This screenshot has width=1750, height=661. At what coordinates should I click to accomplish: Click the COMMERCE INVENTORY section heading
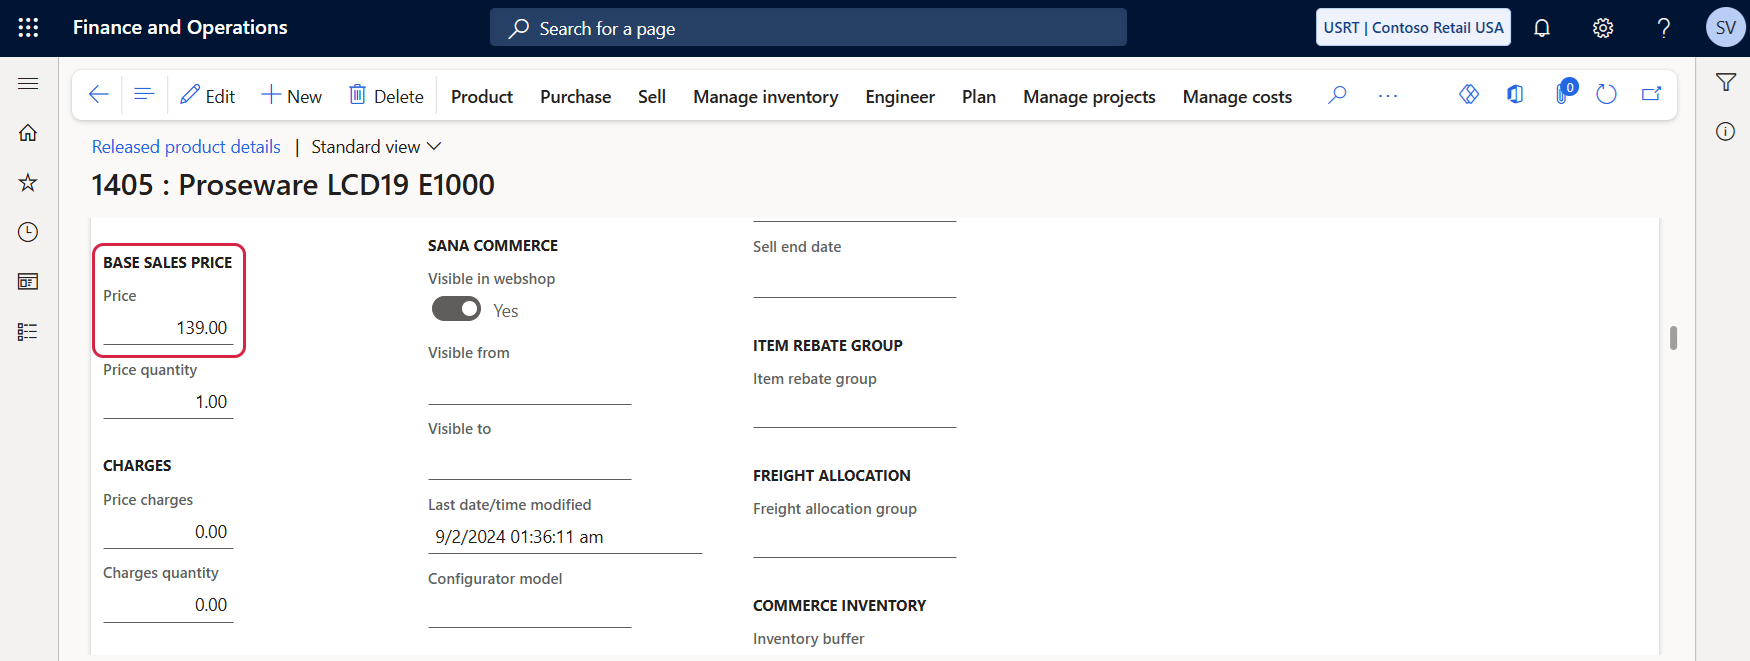840,606
